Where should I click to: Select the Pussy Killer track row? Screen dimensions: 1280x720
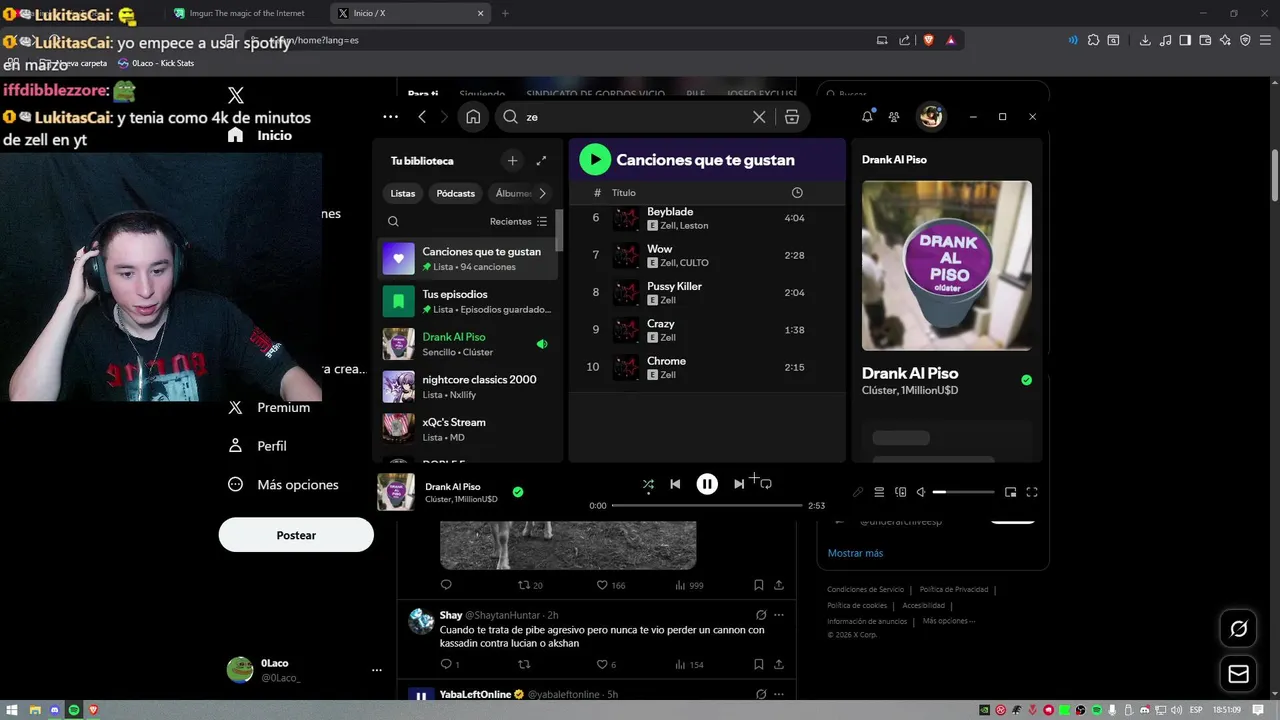pos(707,293)
